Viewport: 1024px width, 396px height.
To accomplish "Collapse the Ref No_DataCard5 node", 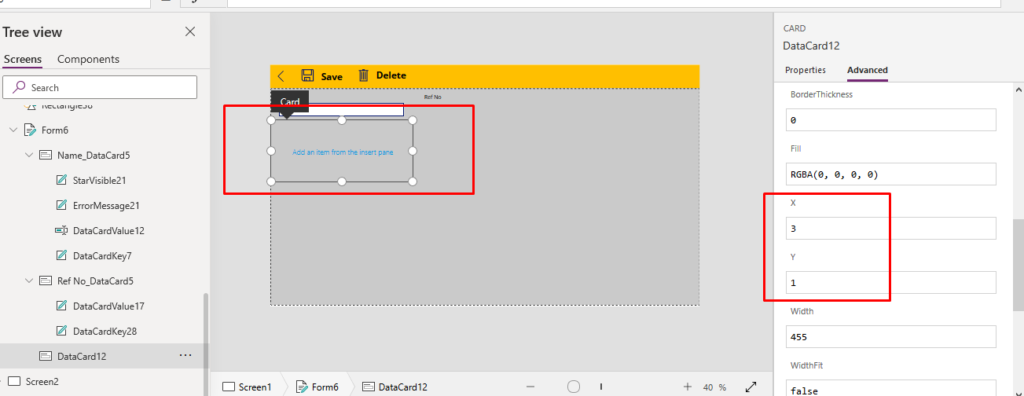I will (29, 281).
